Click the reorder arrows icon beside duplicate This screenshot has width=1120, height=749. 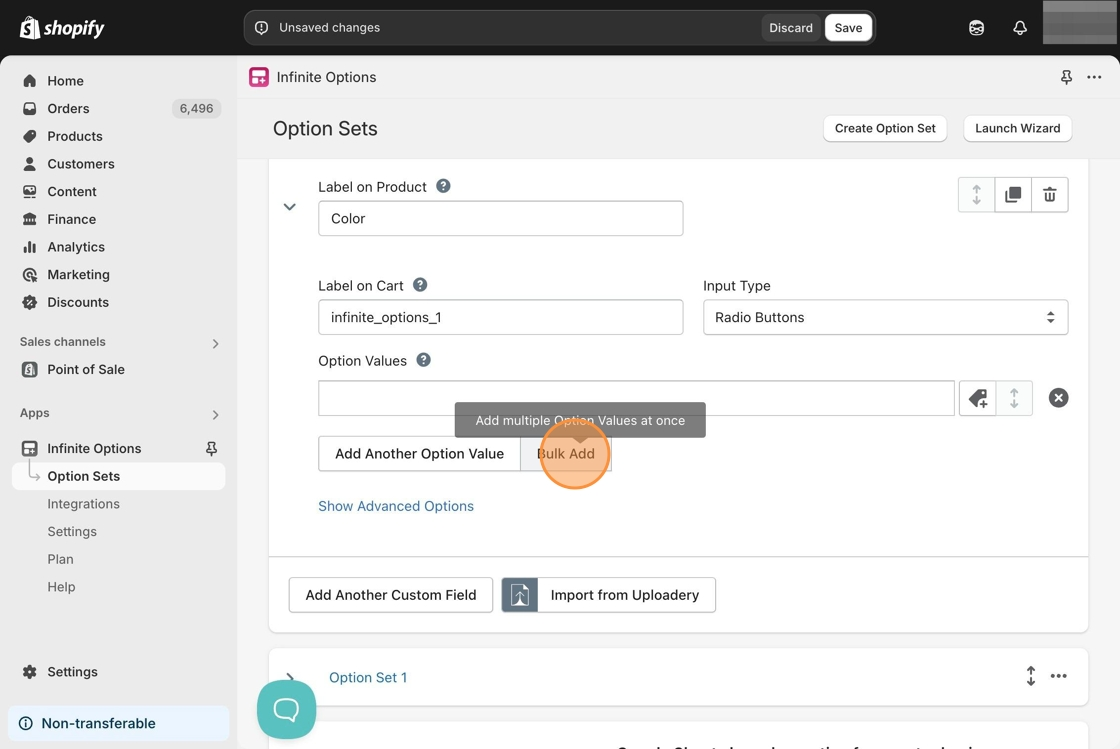pos(976,195)
